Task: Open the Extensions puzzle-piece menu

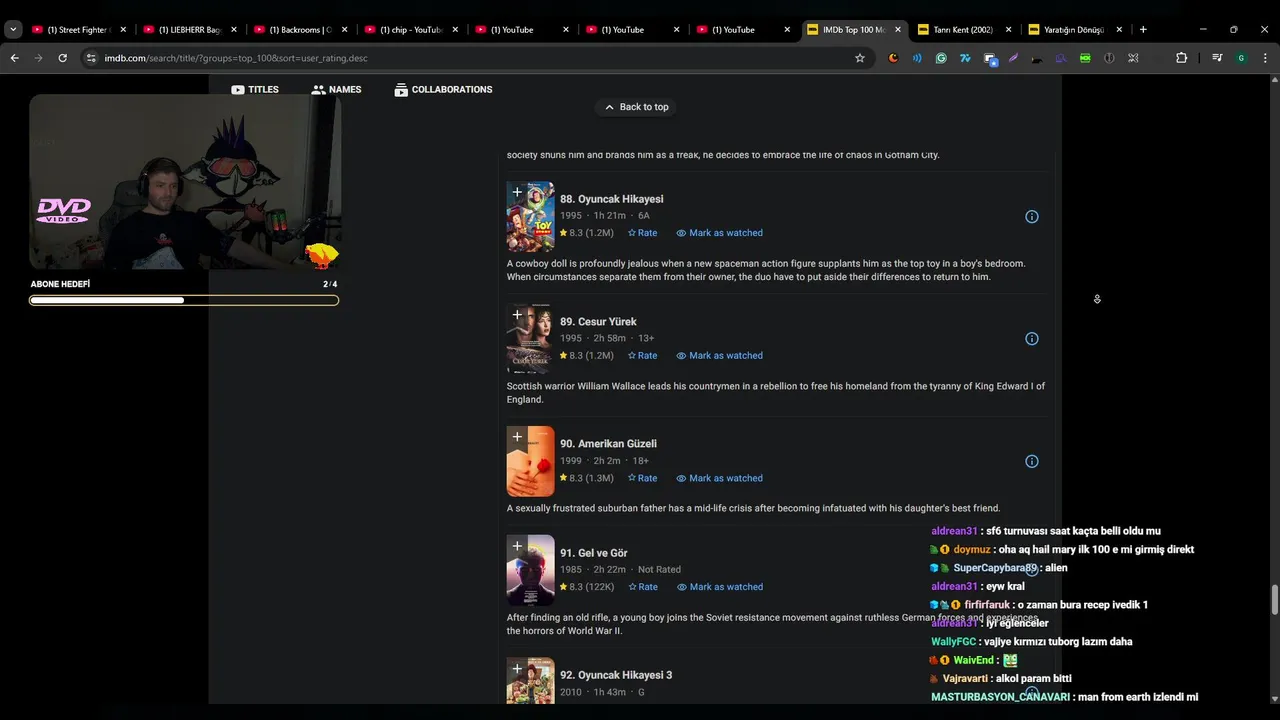Action: point(1181,58)
